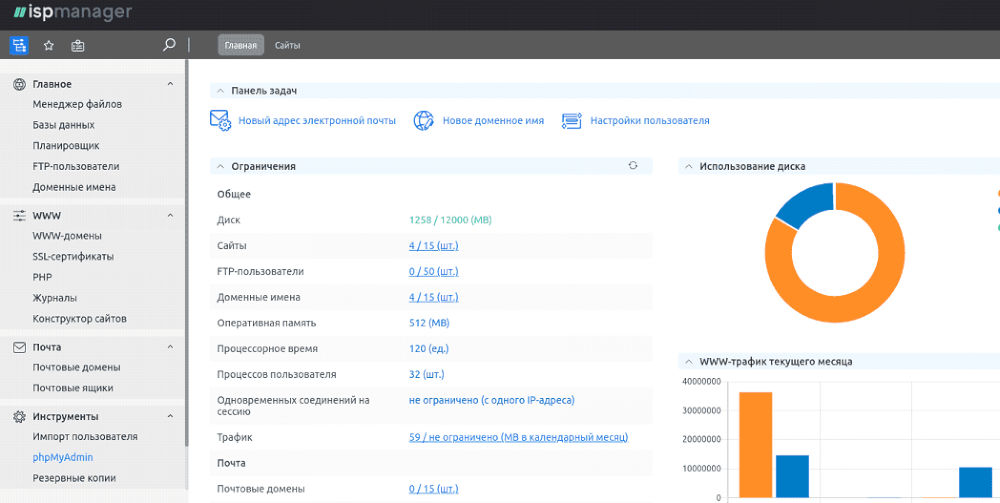This screenshot has height=503, width=1000.
Task: Click the clipboard icon in toolbar
Action: (x=78, y=45)
